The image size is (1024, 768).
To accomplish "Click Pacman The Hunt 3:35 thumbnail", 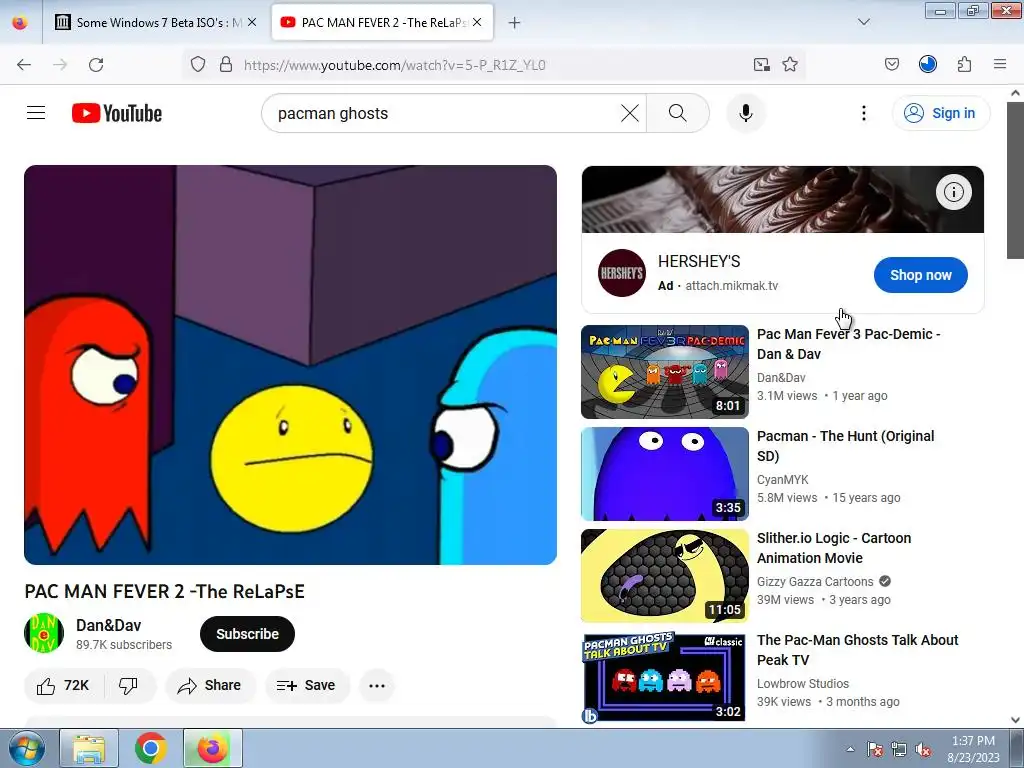I will (x=665, y=473).
